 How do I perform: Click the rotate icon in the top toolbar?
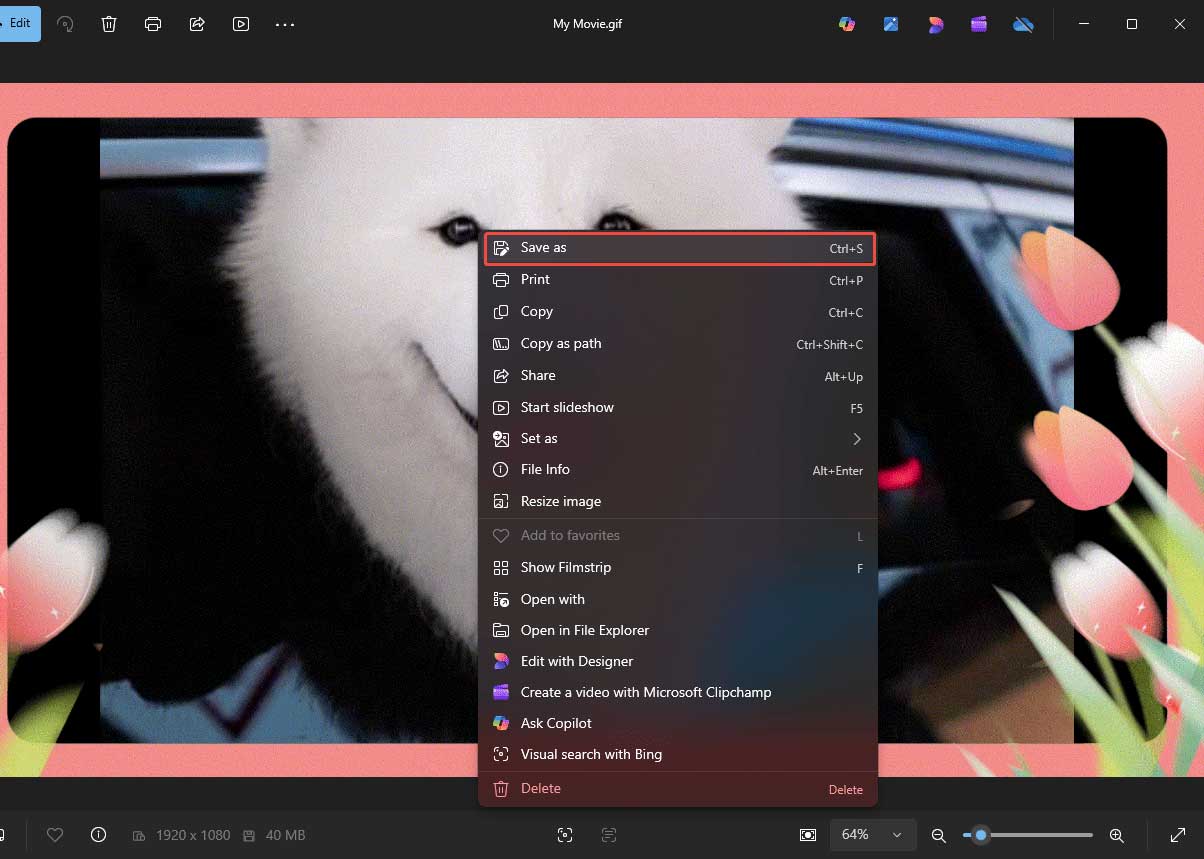66,24
